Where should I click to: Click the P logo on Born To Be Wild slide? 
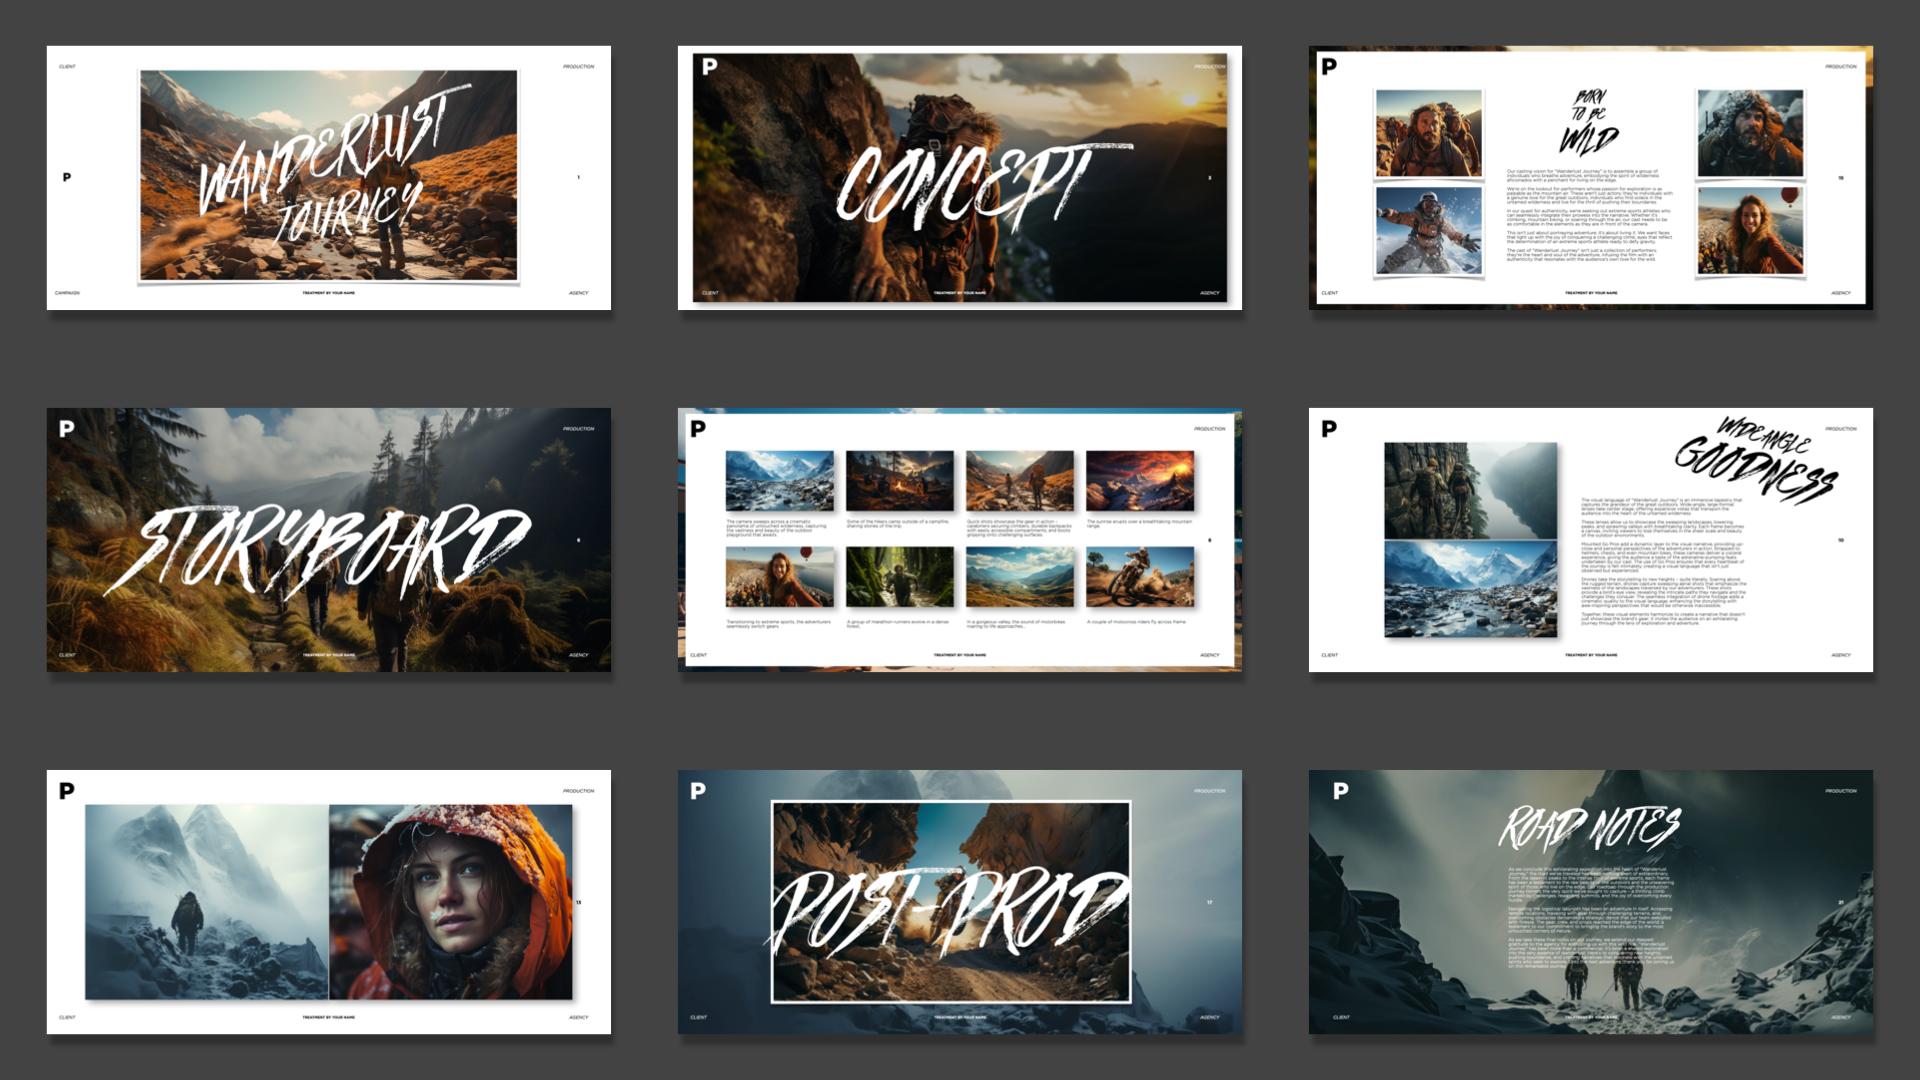(x=1329, y=67)
